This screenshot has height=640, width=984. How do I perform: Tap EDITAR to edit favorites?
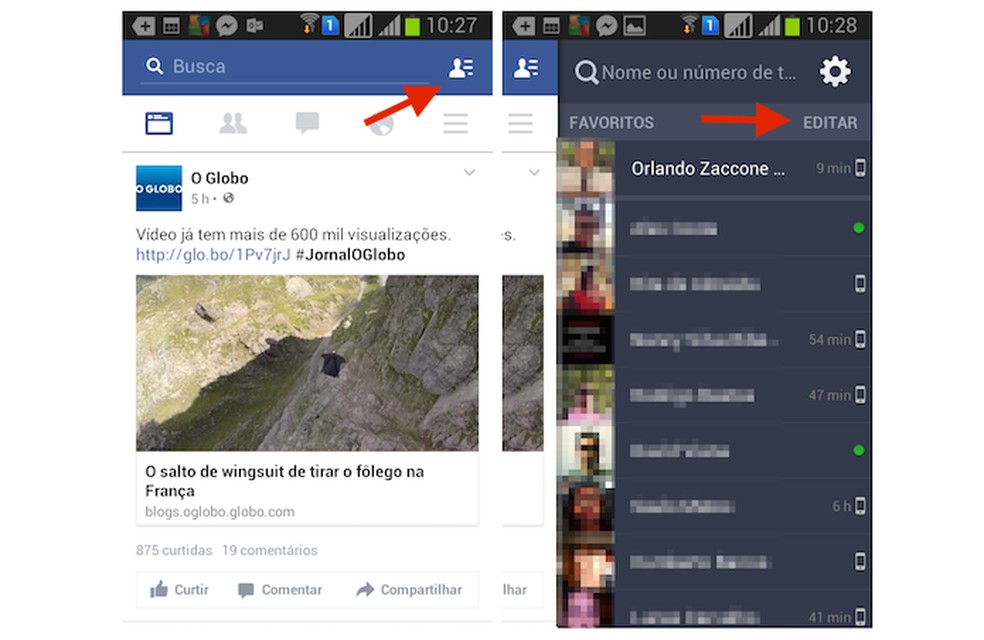830,122
